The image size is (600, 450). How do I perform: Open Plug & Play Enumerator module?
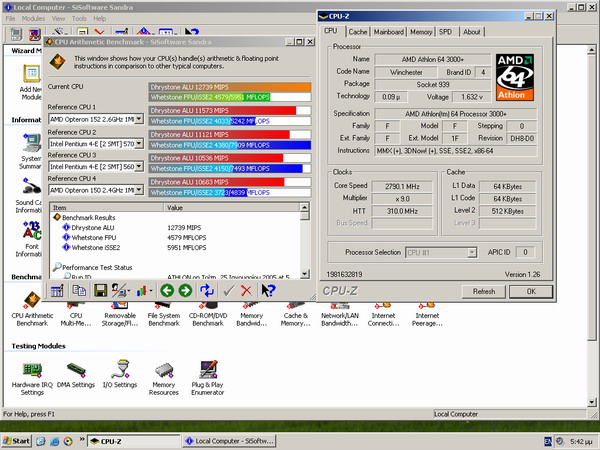point(208,378)
